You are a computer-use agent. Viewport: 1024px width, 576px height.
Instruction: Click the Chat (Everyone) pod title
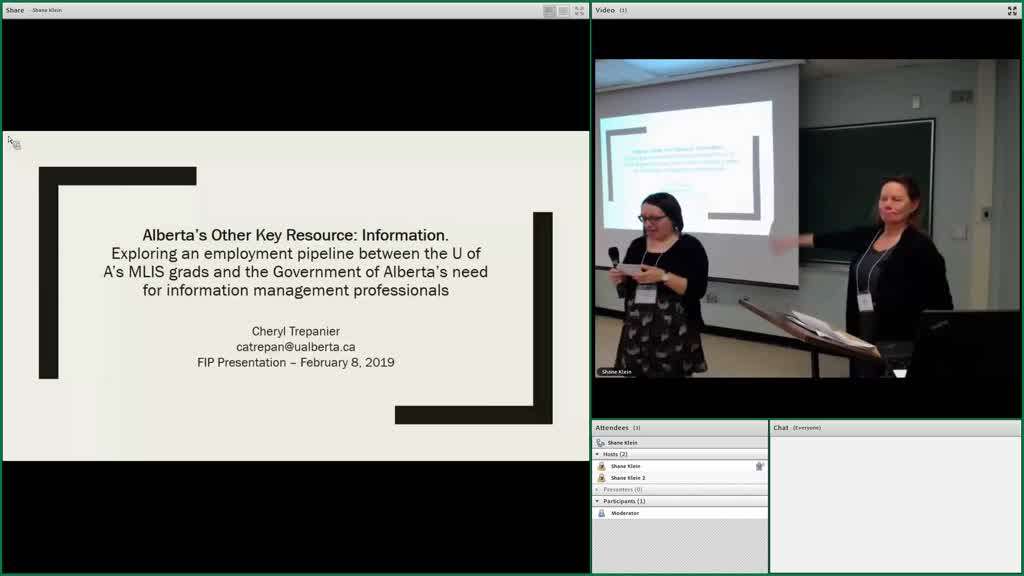797,428
